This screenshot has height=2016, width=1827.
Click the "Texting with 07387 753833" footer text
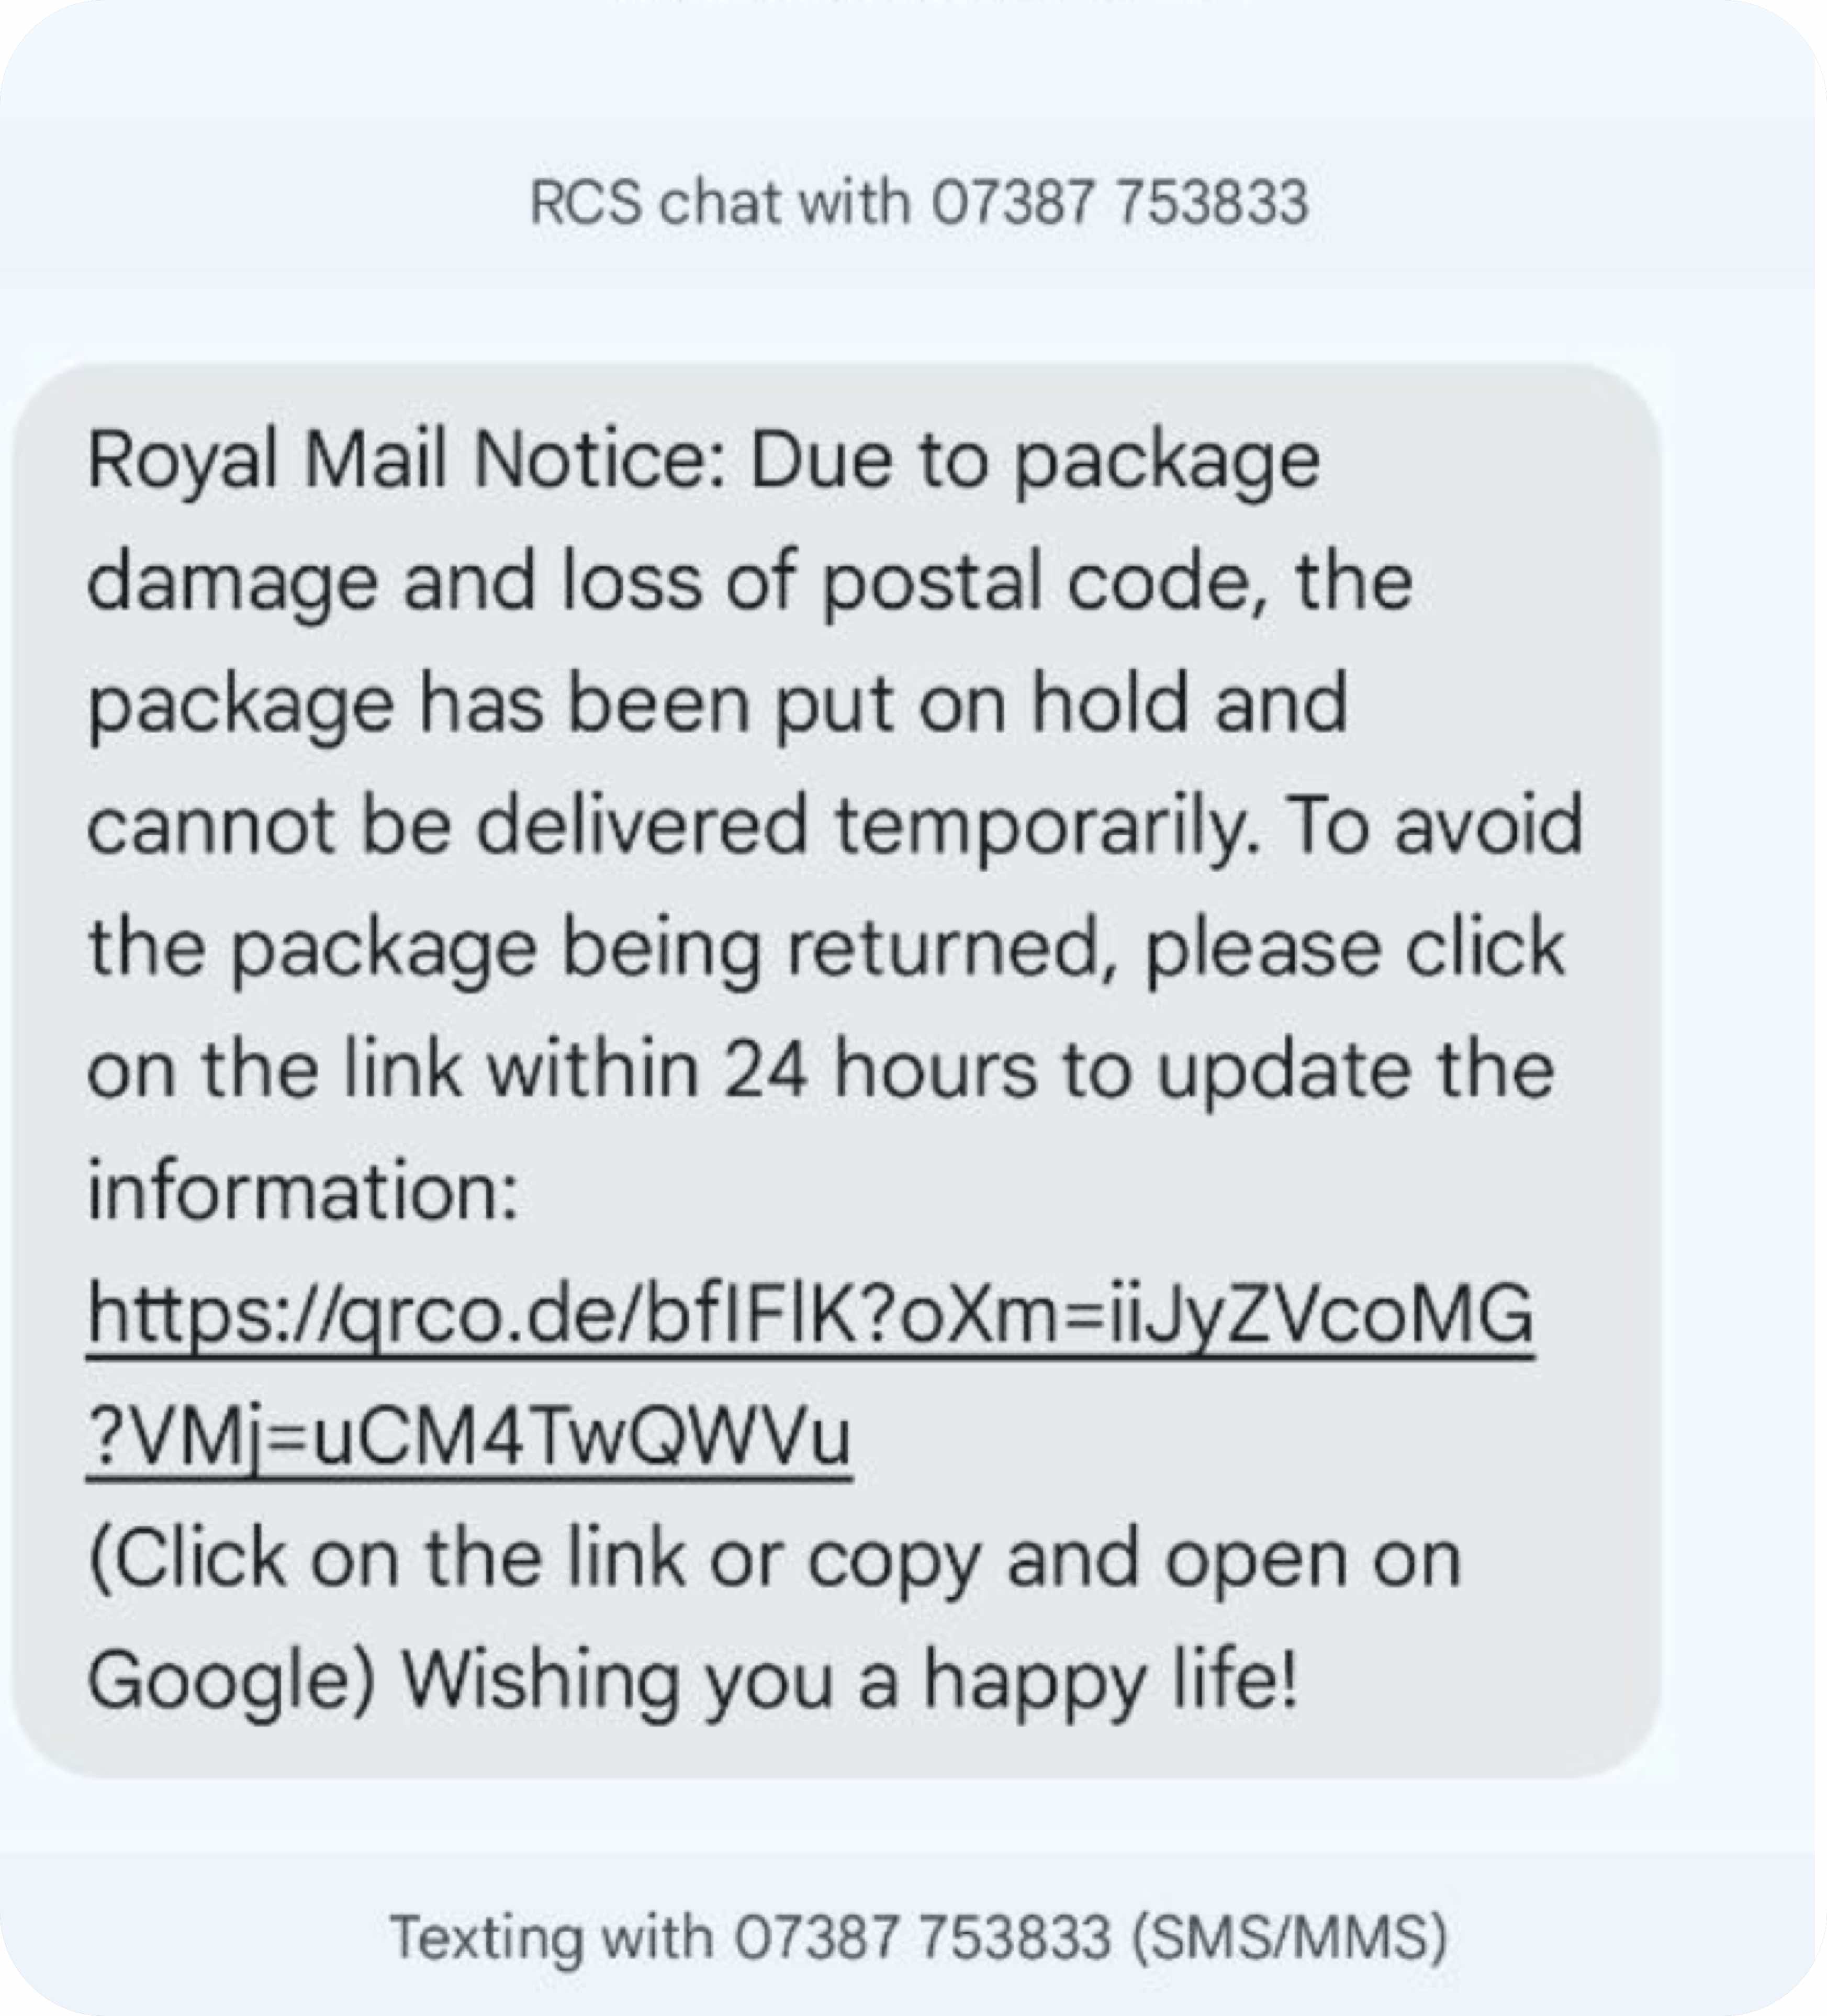(750, 1937)
